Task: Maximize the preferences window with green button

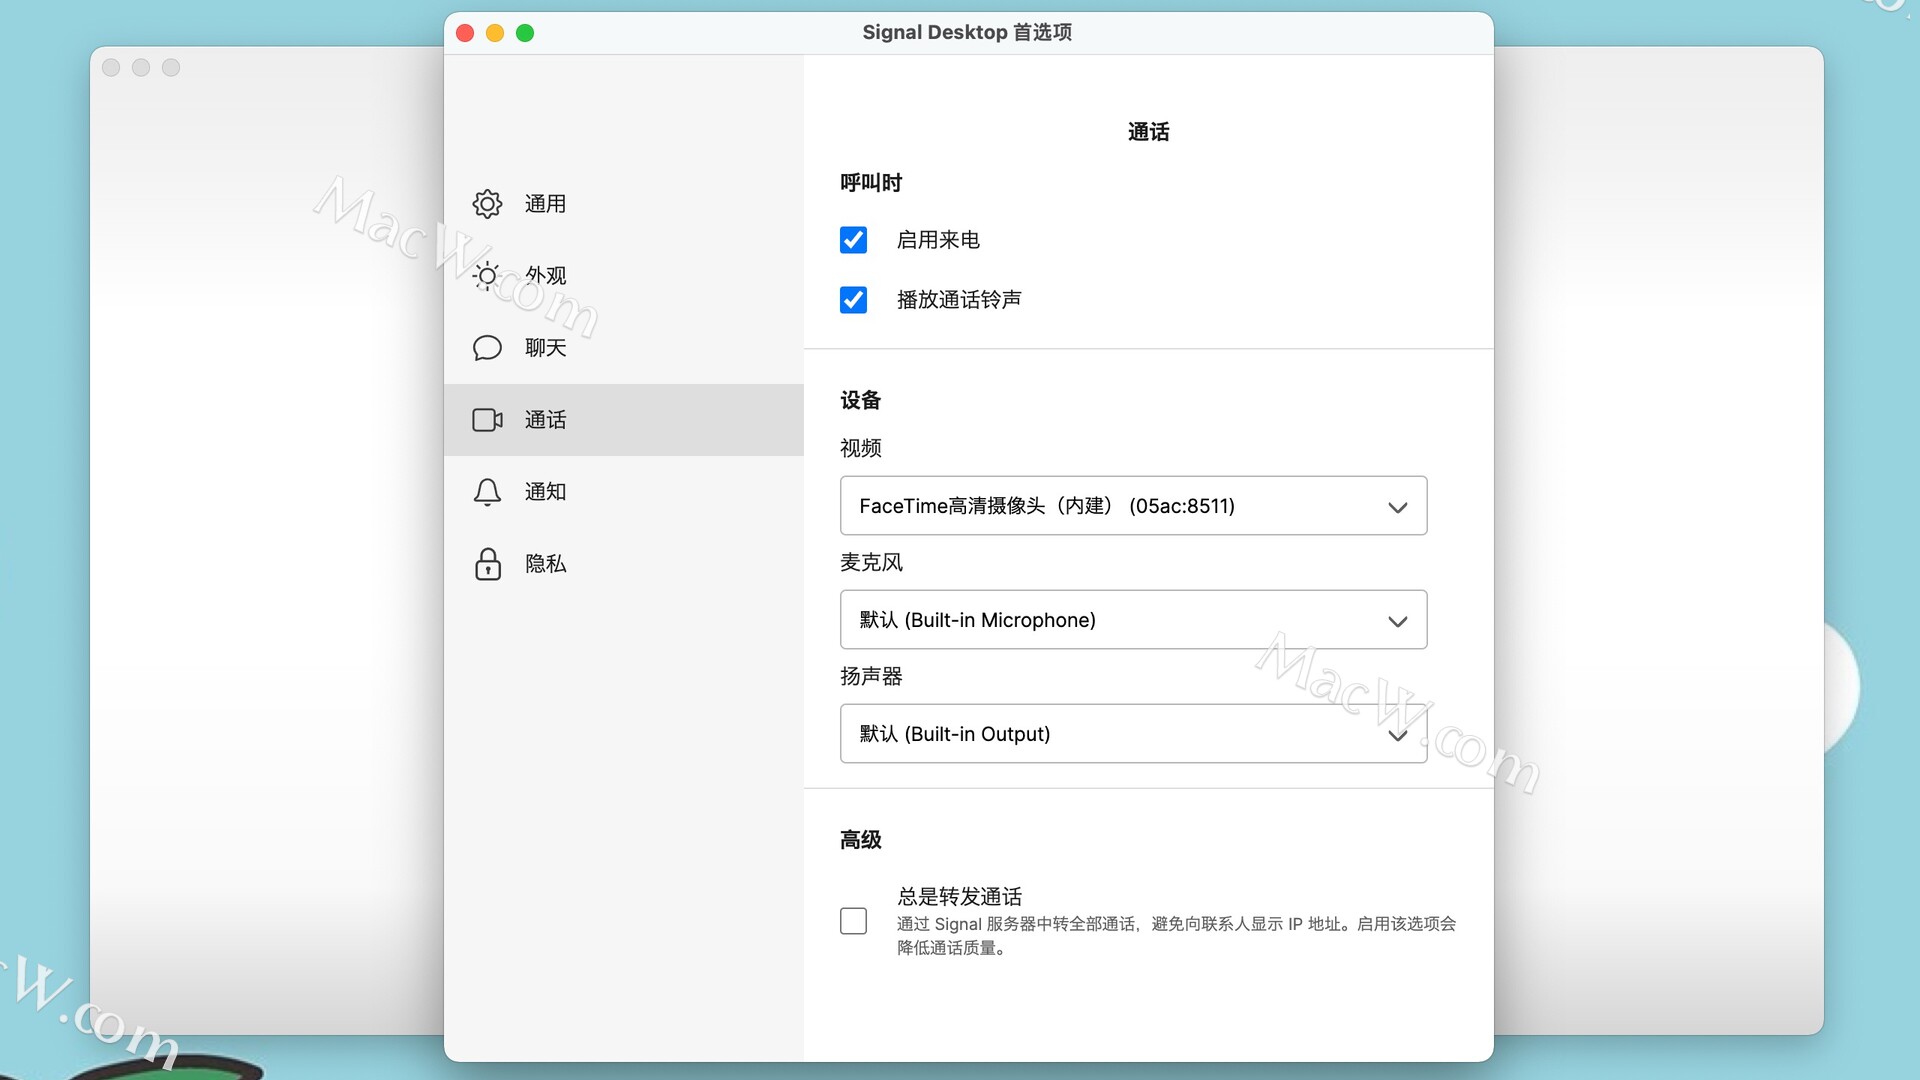Action: point(525,33)
